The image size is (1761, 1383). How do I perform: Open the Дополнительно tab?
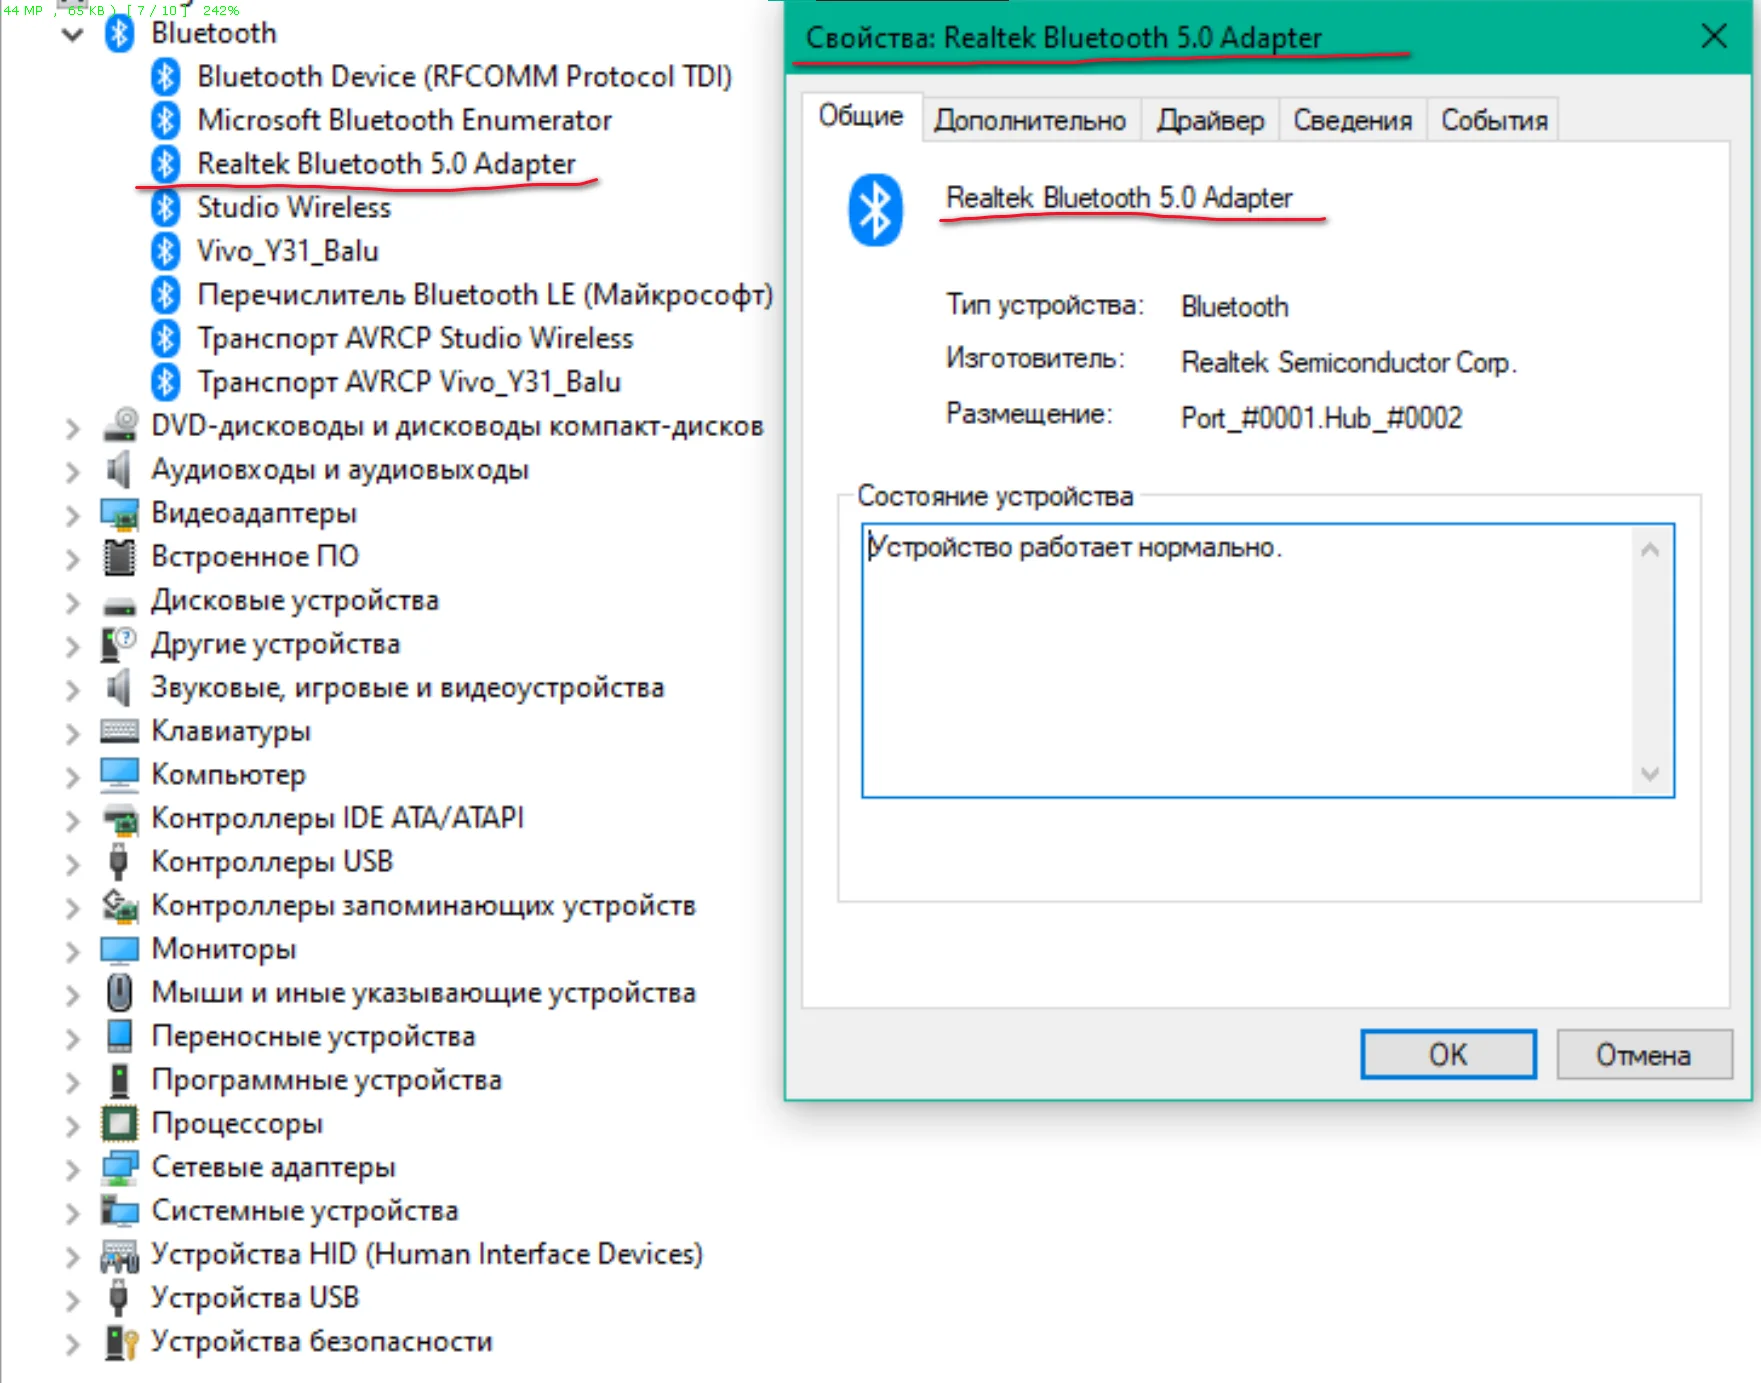[1030, 120]
